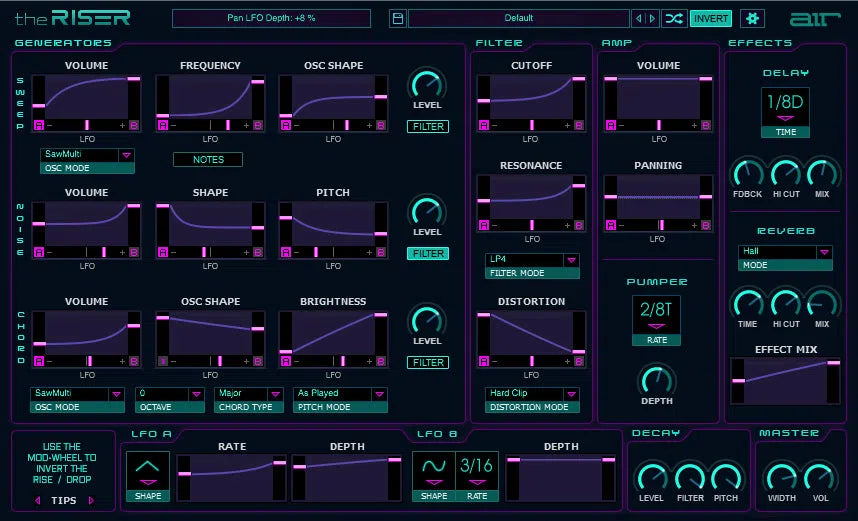Screen dimensions: 858x521
Task: Click the NOTES button under Frequency
Action: (207, 159)
